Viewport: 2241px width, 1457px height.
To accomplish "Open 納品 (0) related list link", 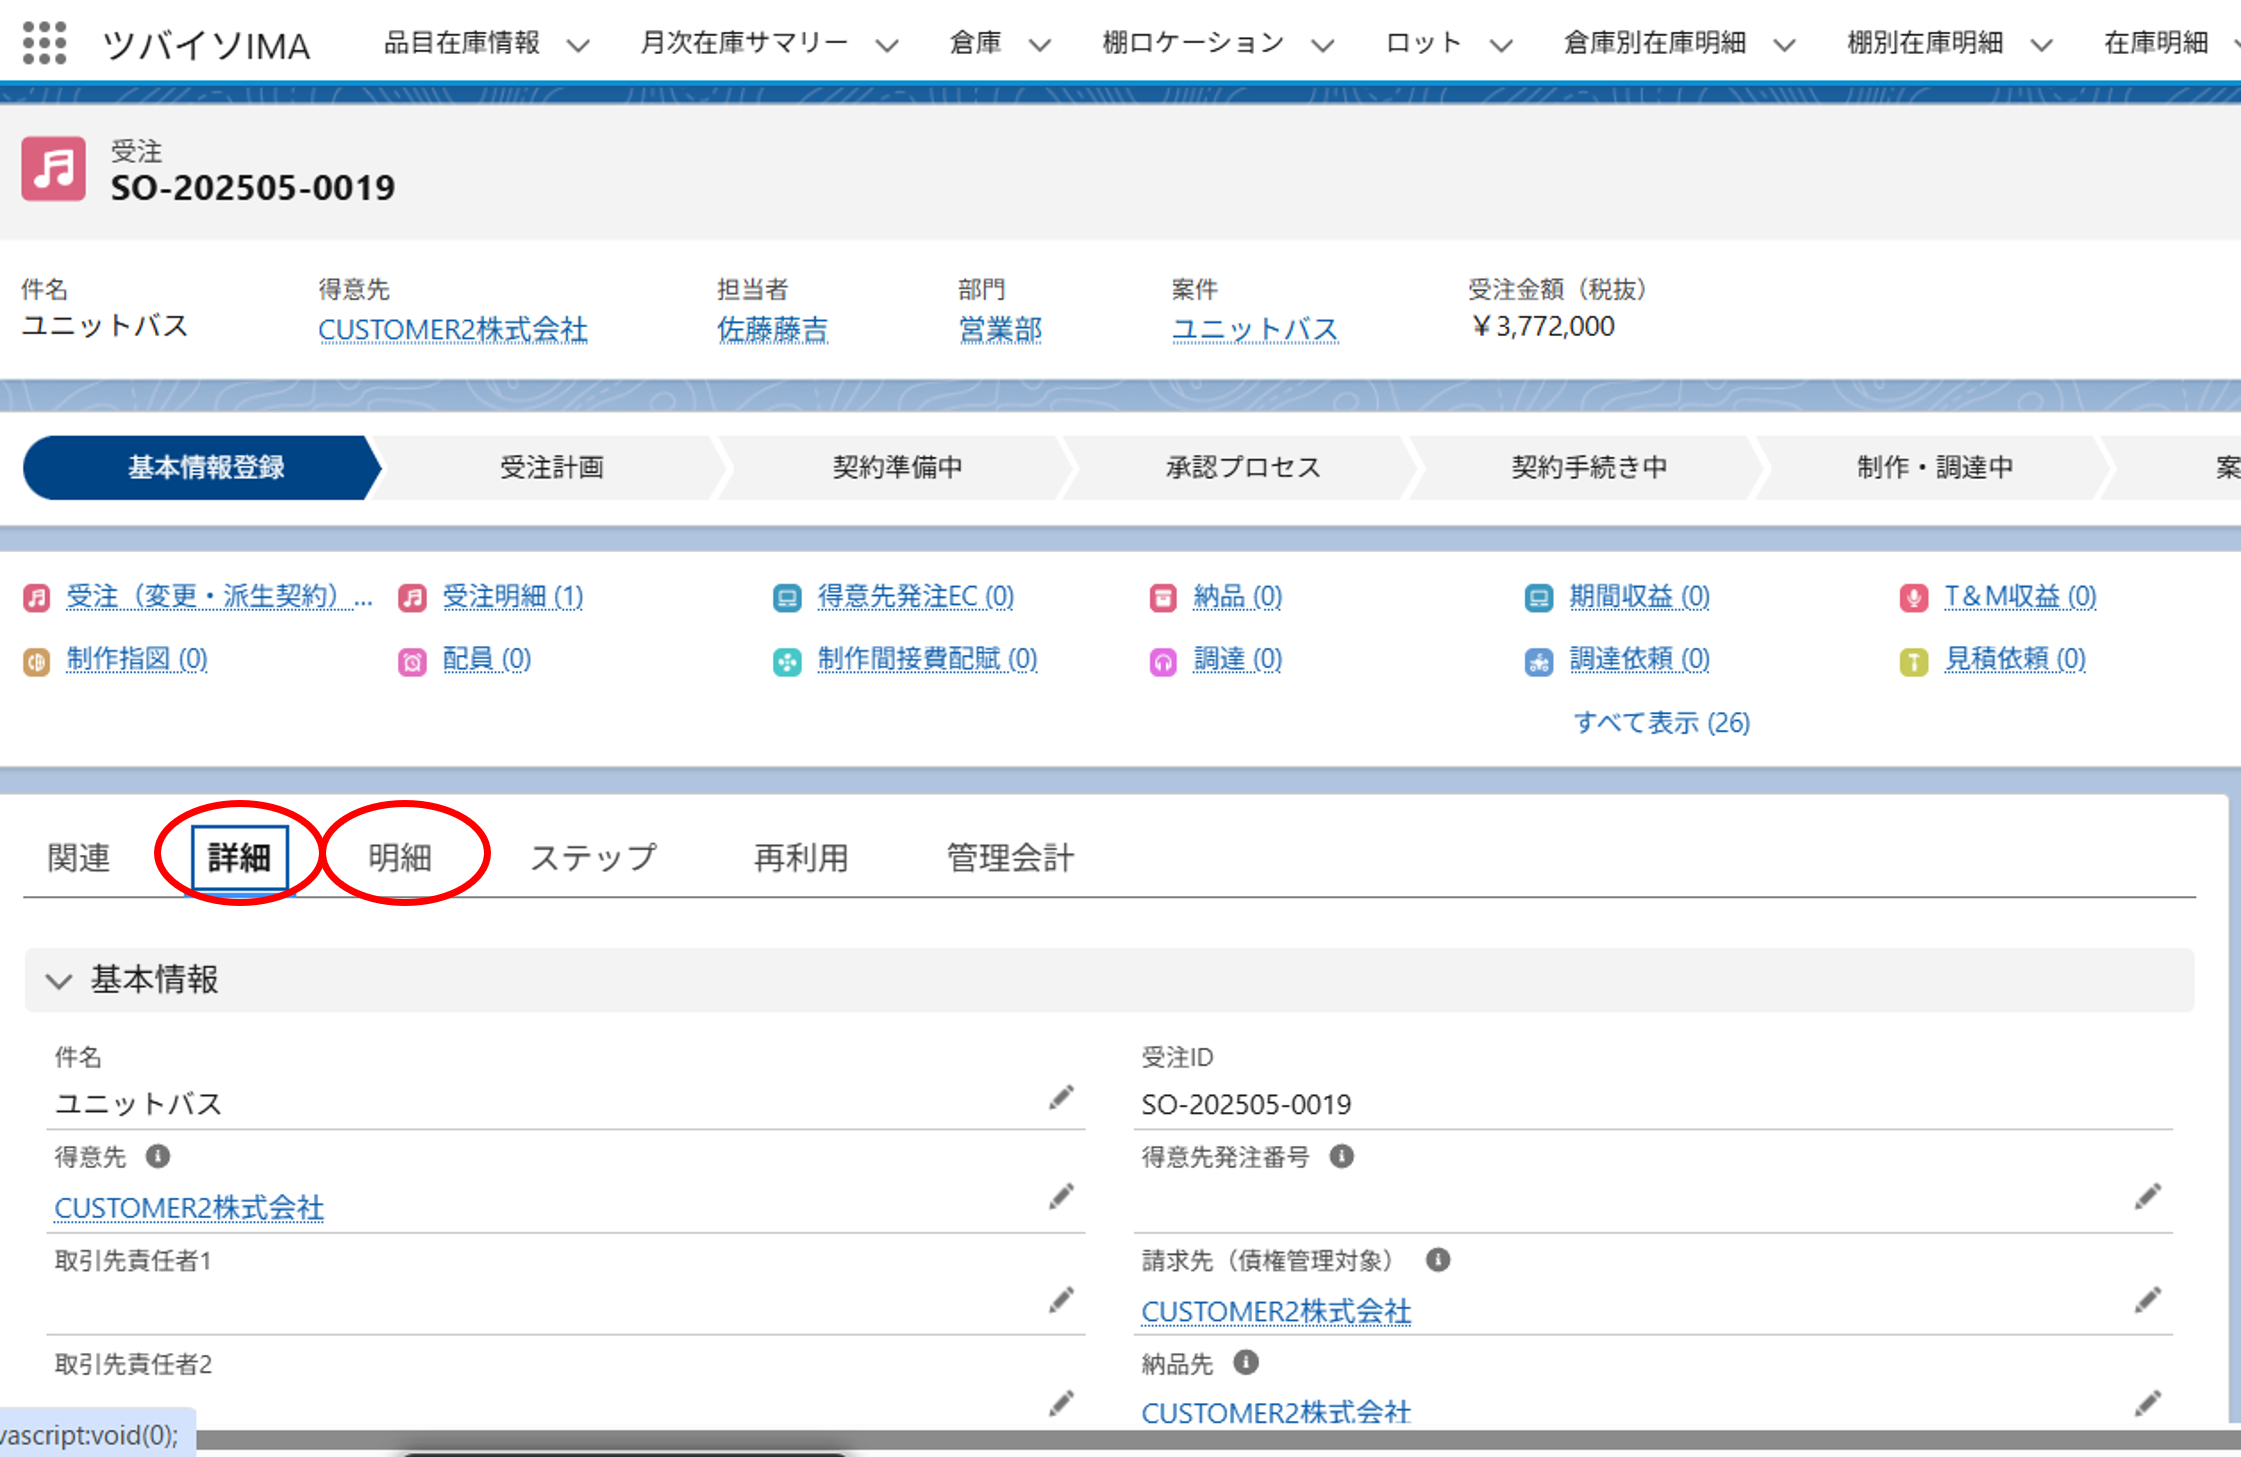I will [1238, 597].
